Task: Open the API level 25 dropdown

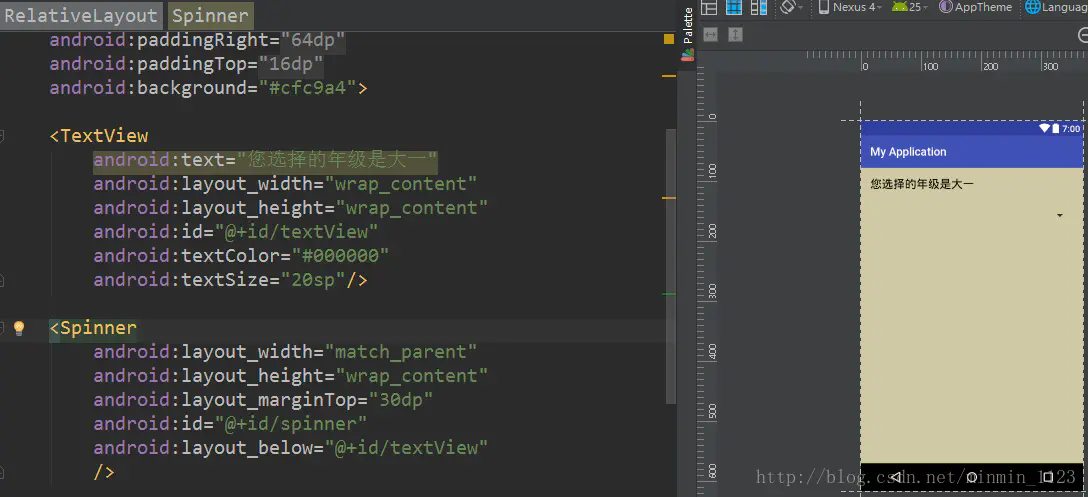Action: [910, 7]
